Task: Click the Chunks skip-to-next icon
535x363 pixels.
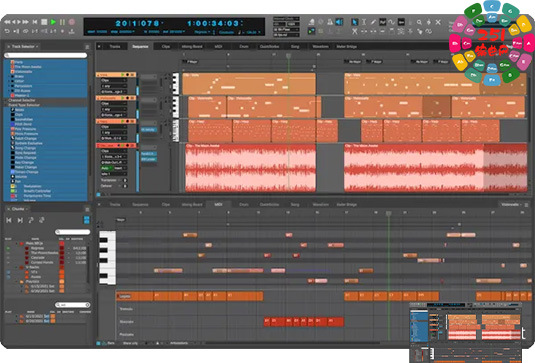Action: [20, 220]
